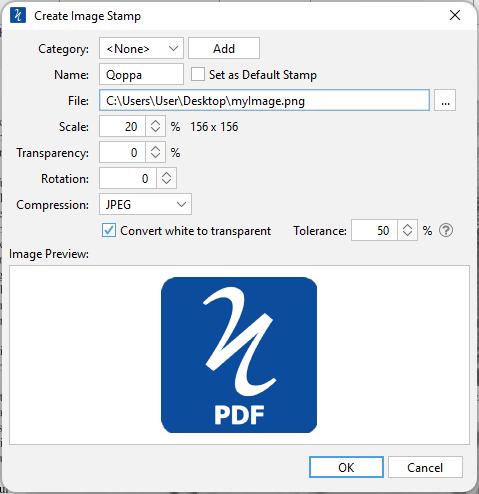
Task: Increase the Scale value with up arrow
Action: 155,122
